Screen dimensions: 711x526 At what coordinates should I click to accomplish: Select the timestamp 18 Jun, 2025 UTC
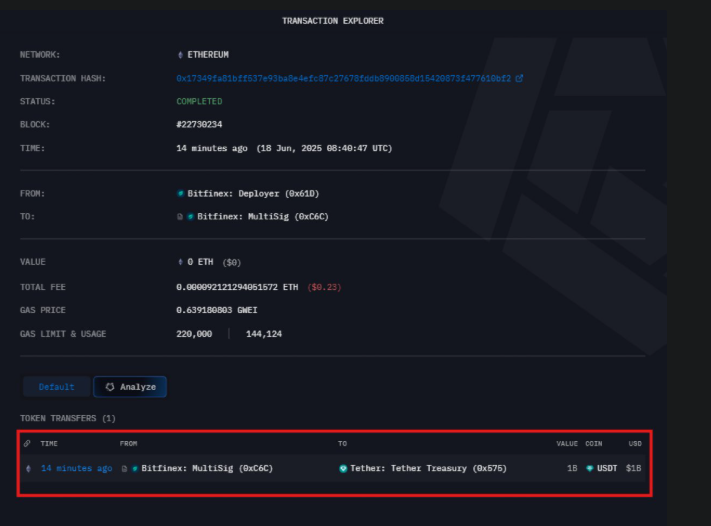324,148
